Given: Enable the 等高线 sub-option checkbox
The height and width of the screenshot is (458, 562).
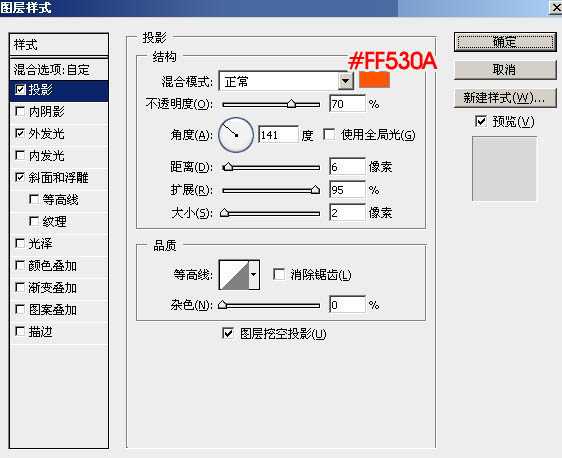Looking at the screenshot, I should point(34,199).
